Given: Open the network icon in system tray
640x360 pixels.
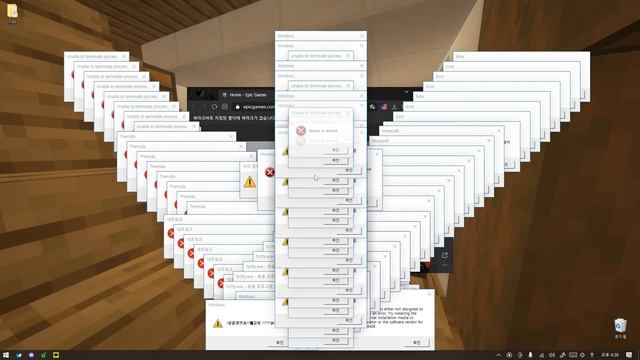Looking at the screenshot, I should click(x=541, y=355).
